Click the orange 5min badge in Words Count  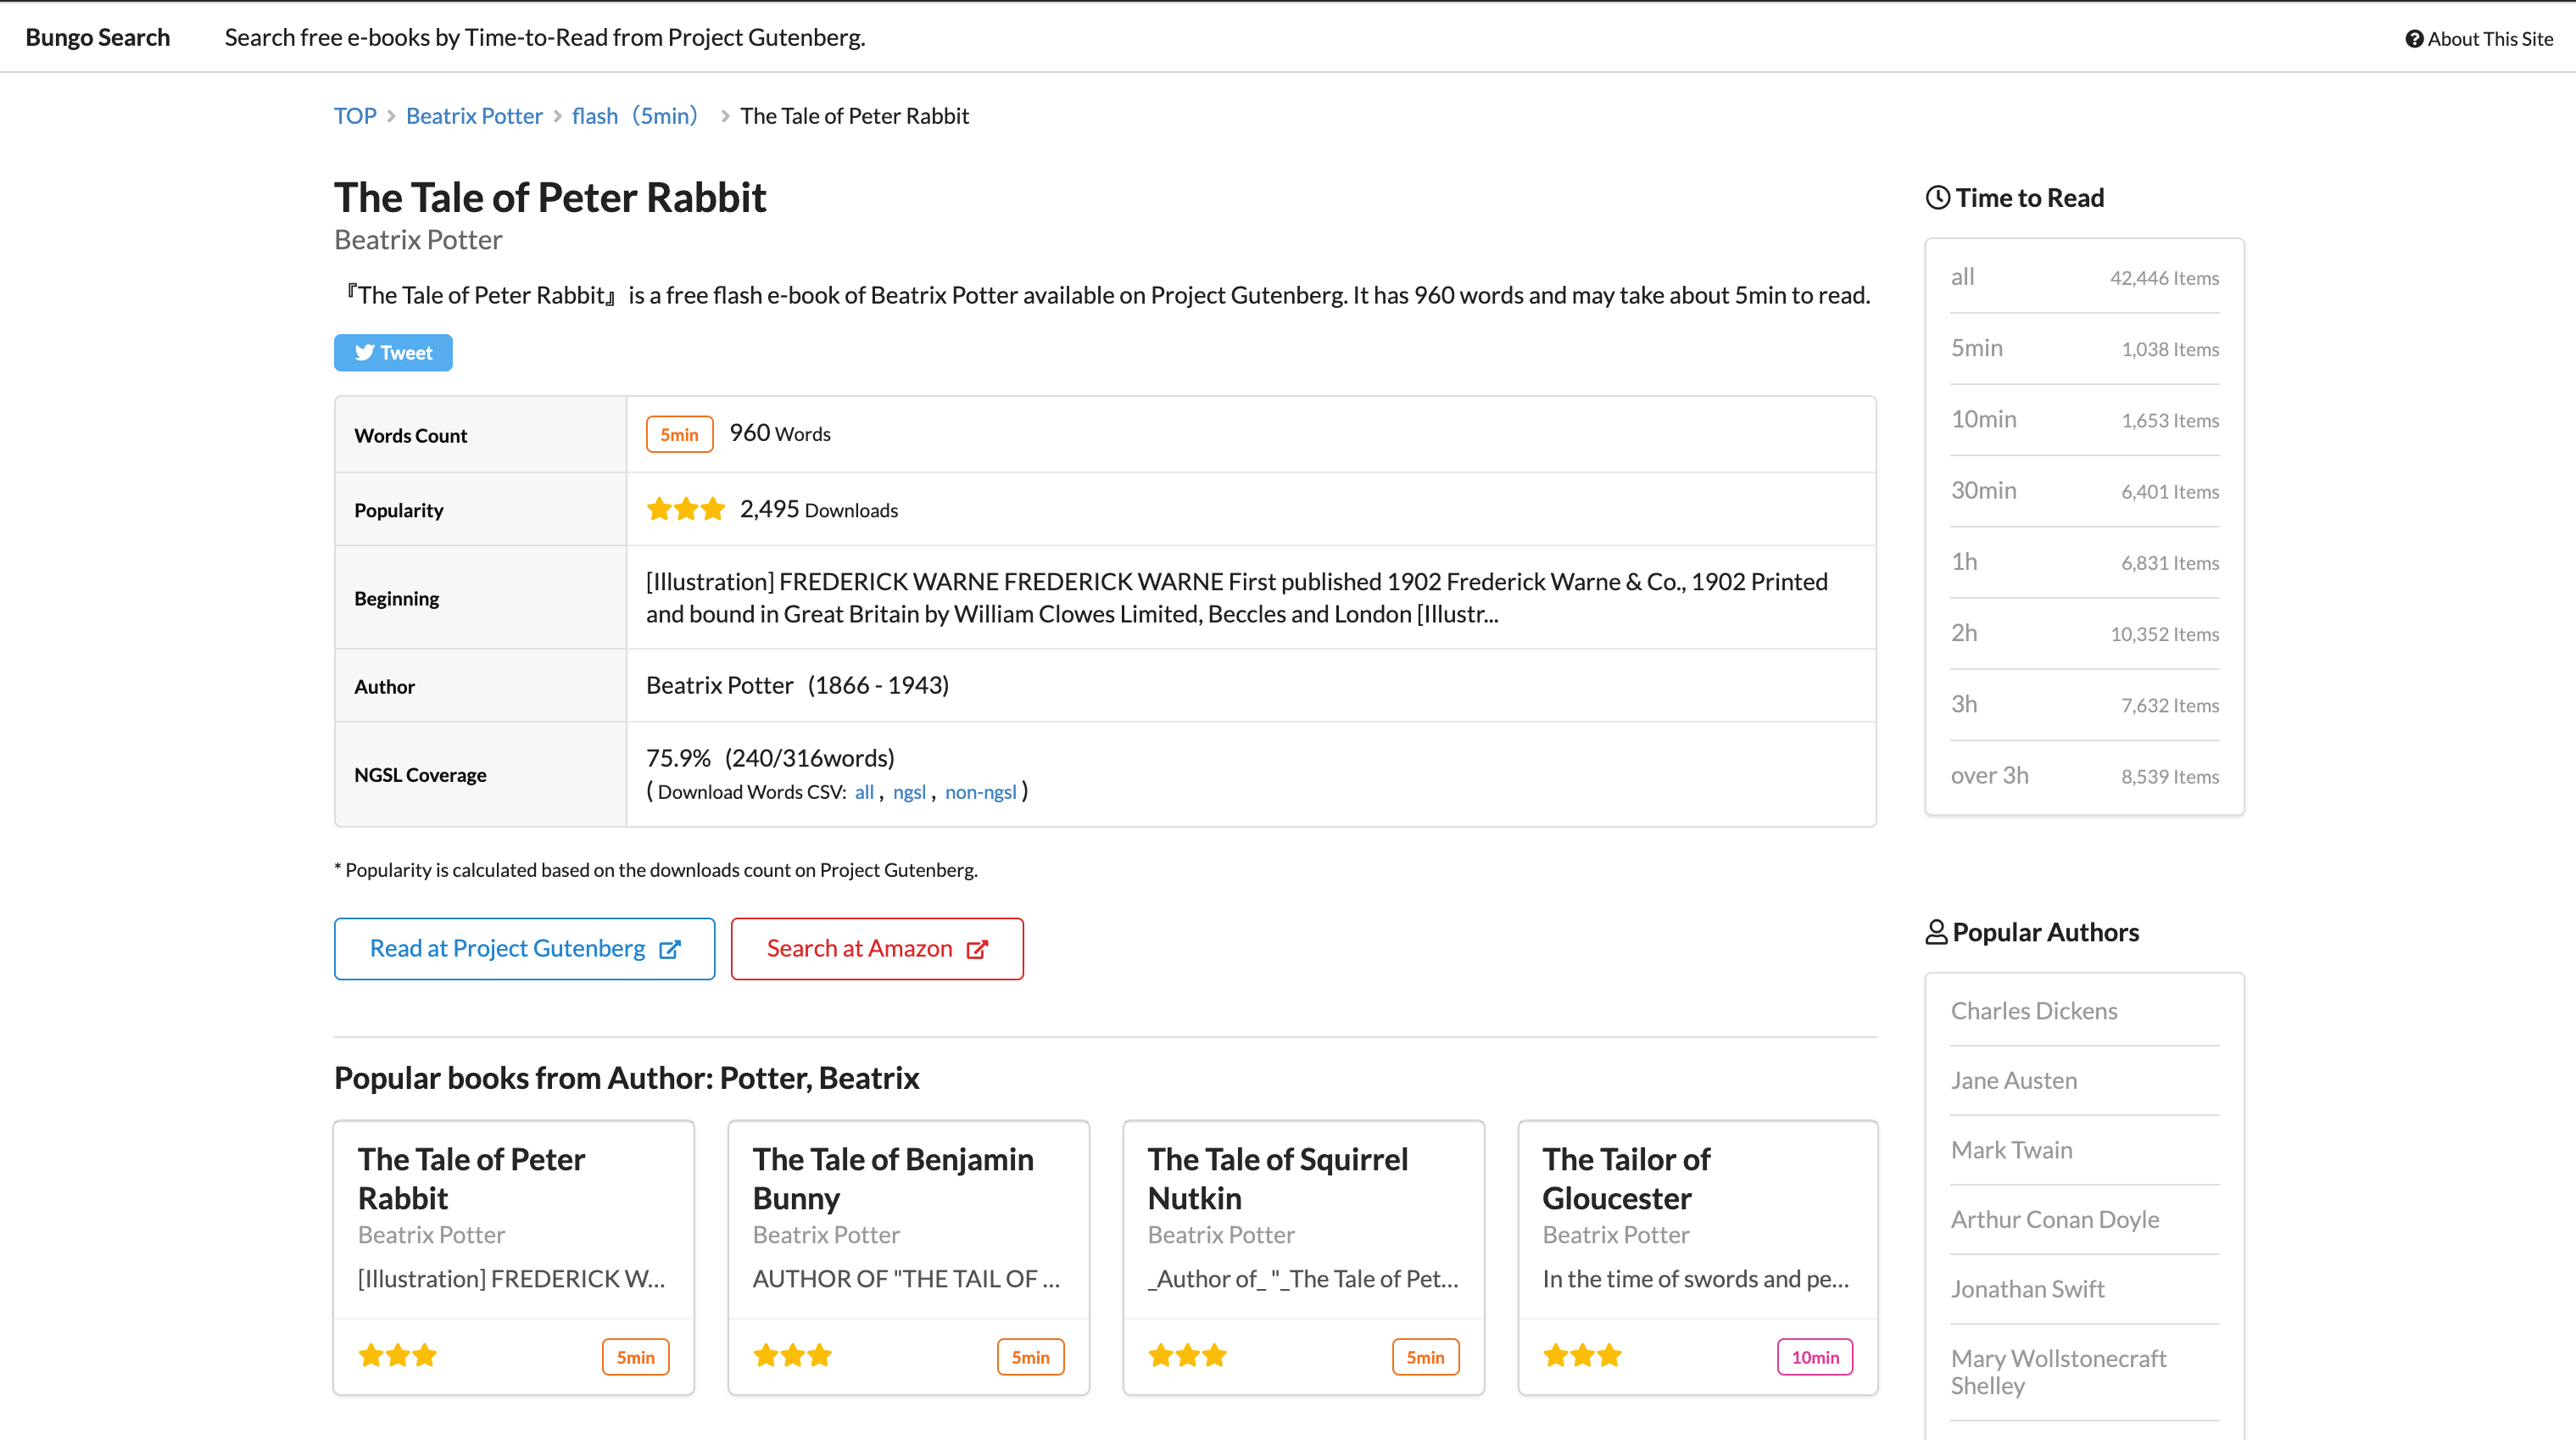[x=679, y=434]
